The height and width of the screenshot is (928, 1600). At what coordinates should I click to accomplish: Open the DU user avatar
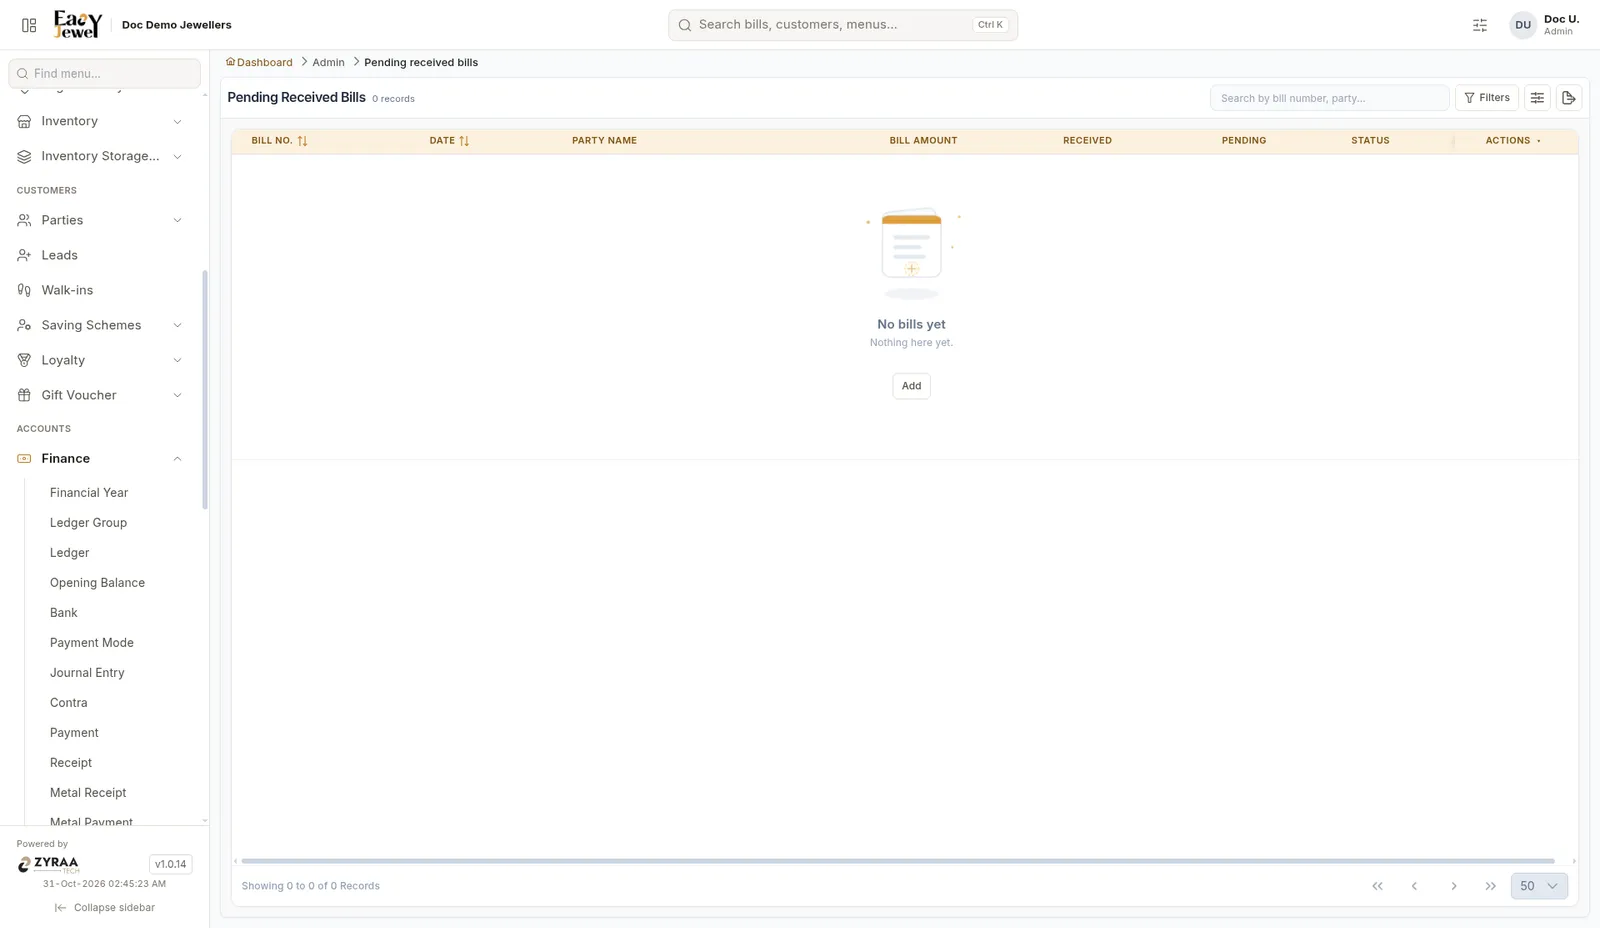[1523, 25]
